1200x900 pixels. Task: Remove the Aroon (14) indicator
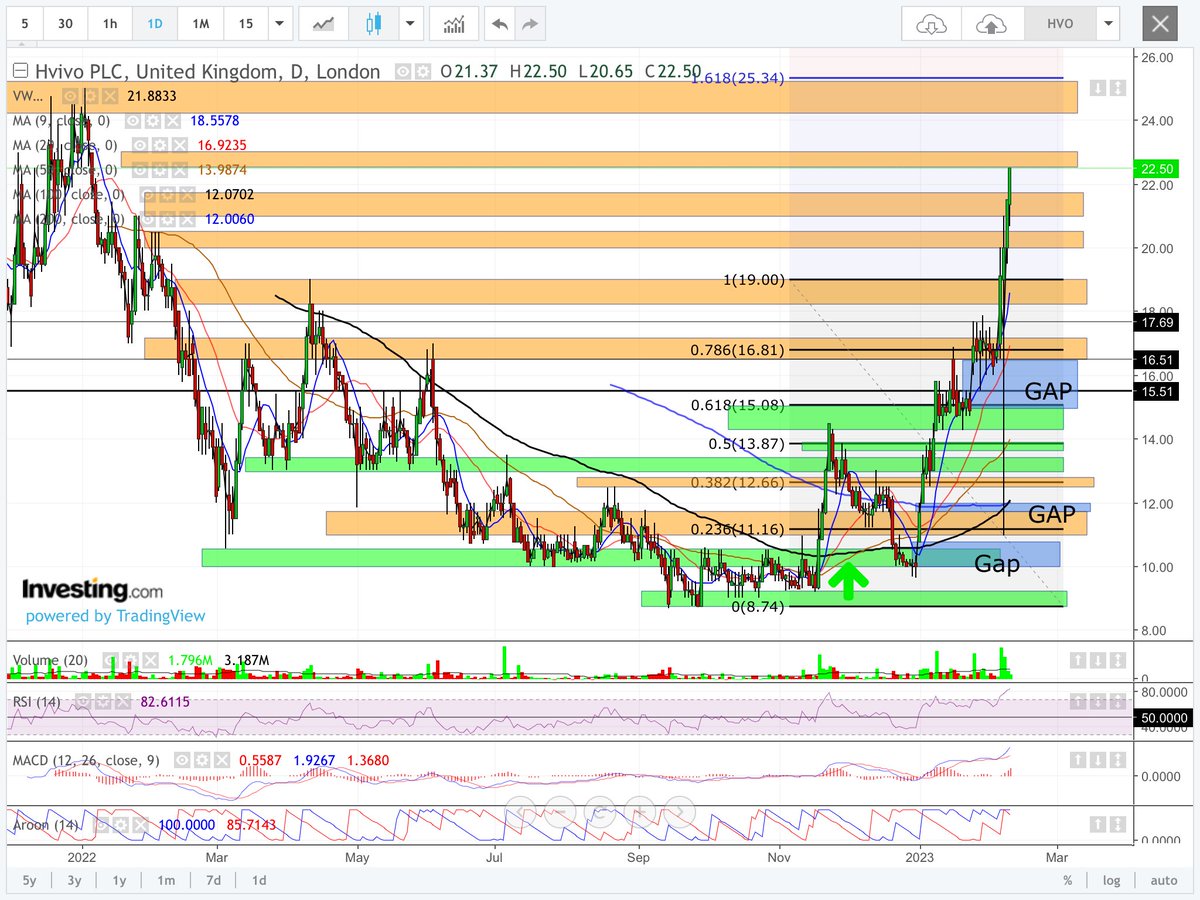coord(142,826)
